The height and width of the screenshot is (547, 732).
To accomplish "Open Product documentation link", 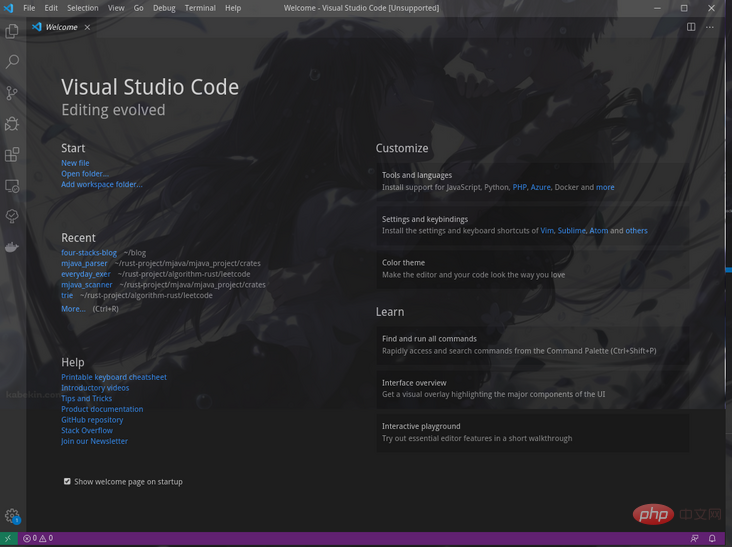I will (102, 409).
